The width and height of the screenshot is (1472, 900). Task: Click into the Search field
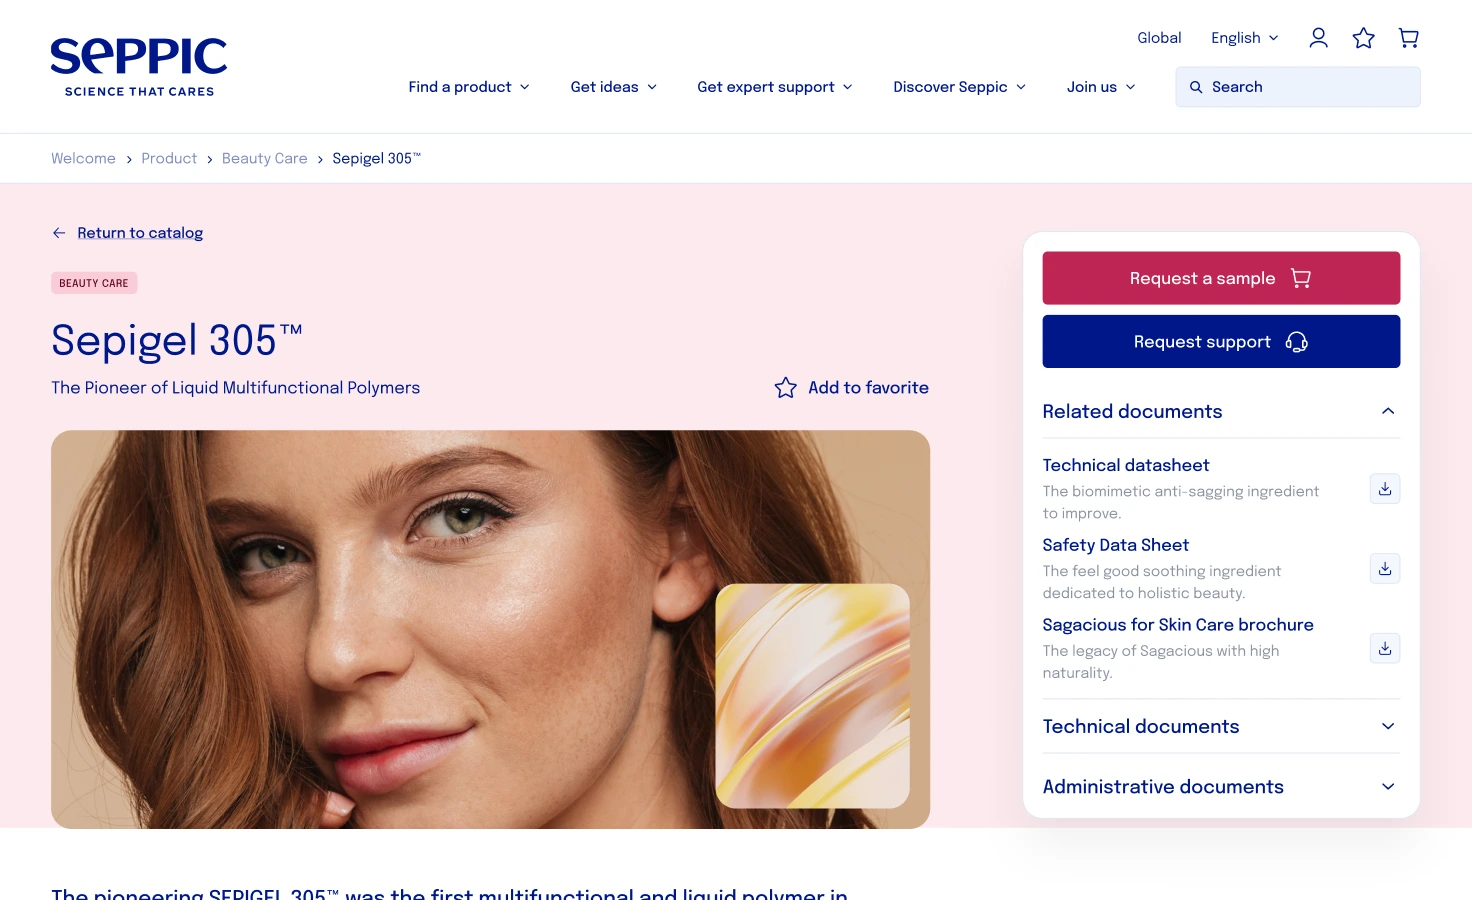point(1310,87)
